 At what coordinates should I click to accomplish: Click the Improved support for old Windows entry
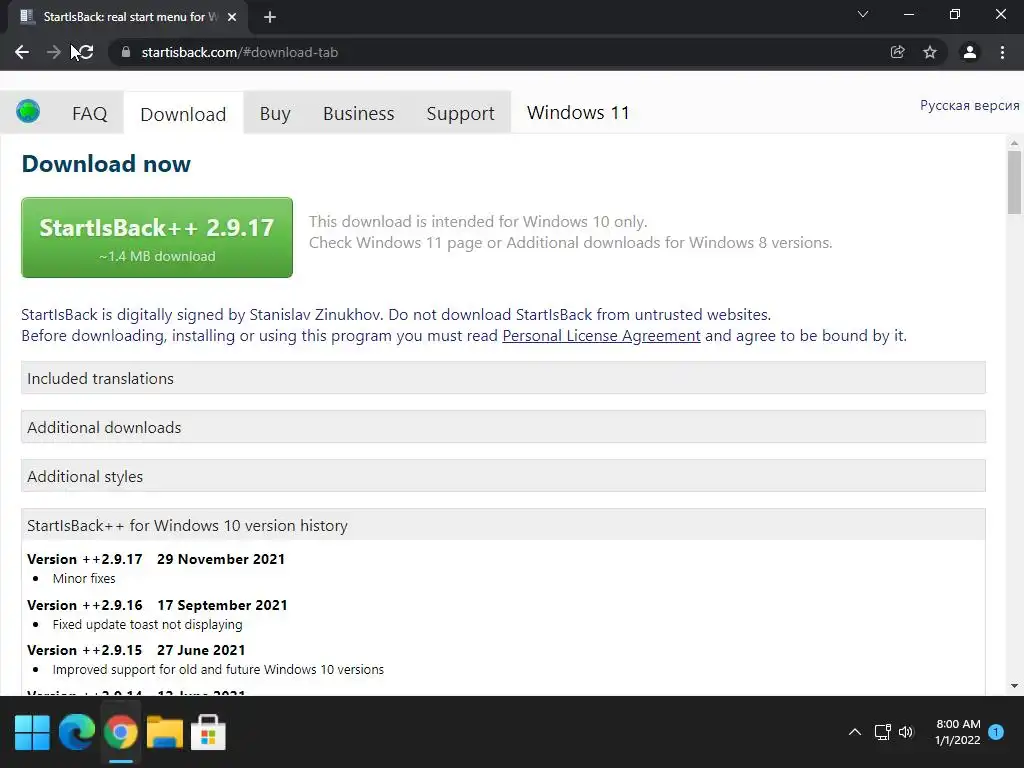(218, 669)
